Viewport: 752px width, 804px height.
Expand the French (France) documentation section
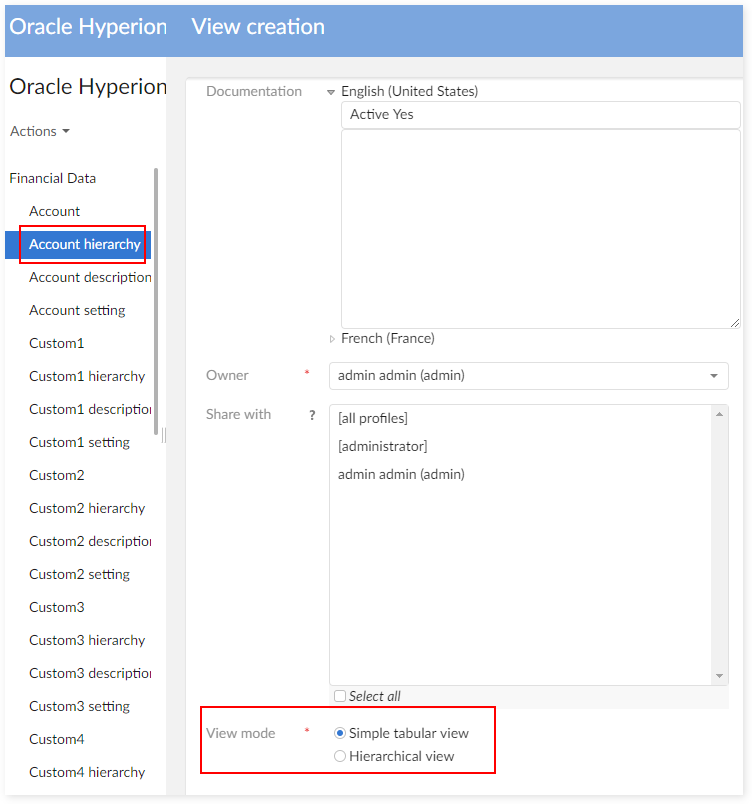point(332,339)
